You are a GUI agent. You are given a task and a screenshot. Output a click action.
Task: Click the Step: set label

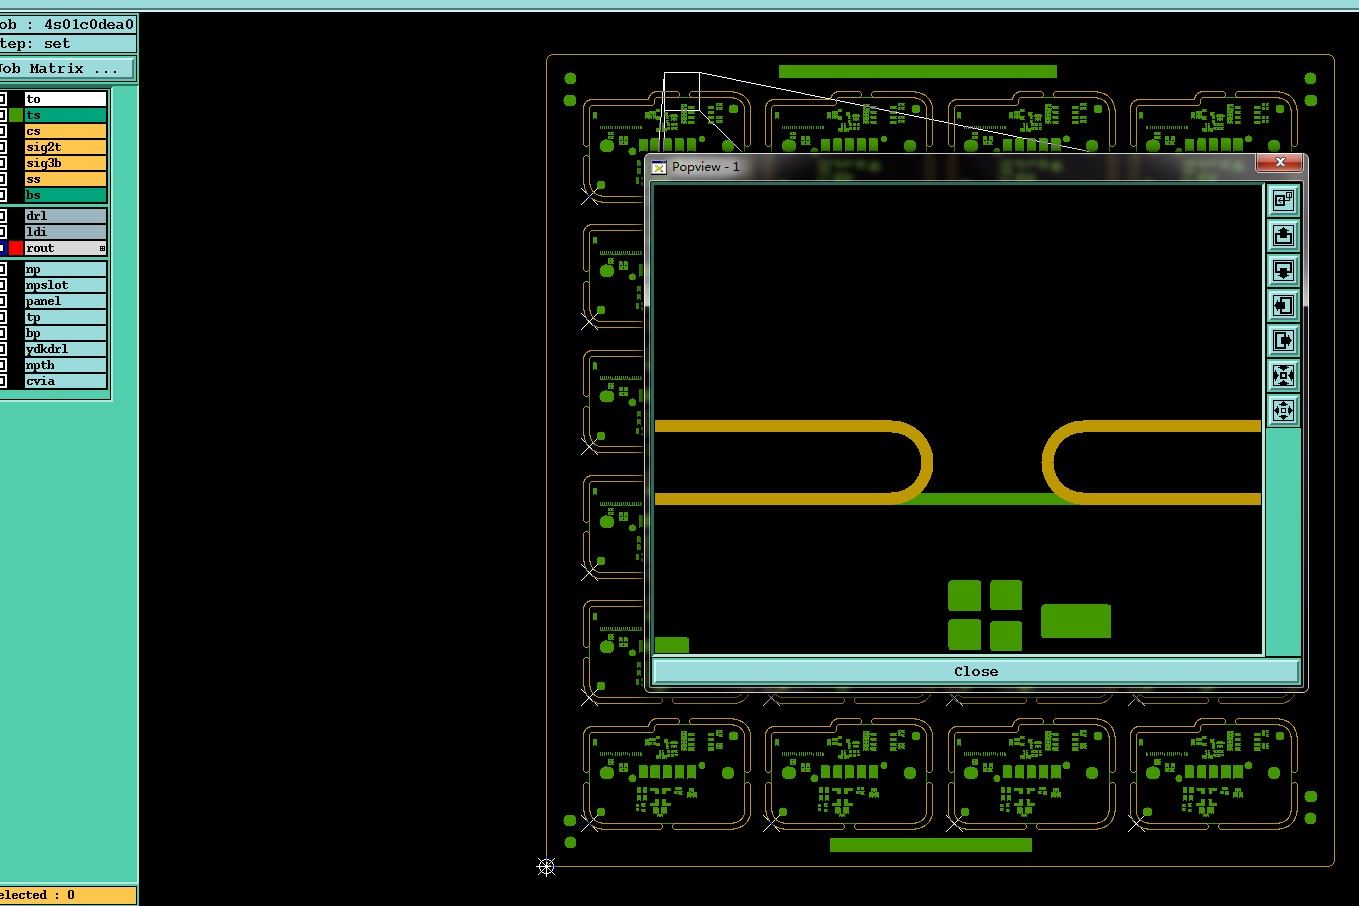pos(67,43)
